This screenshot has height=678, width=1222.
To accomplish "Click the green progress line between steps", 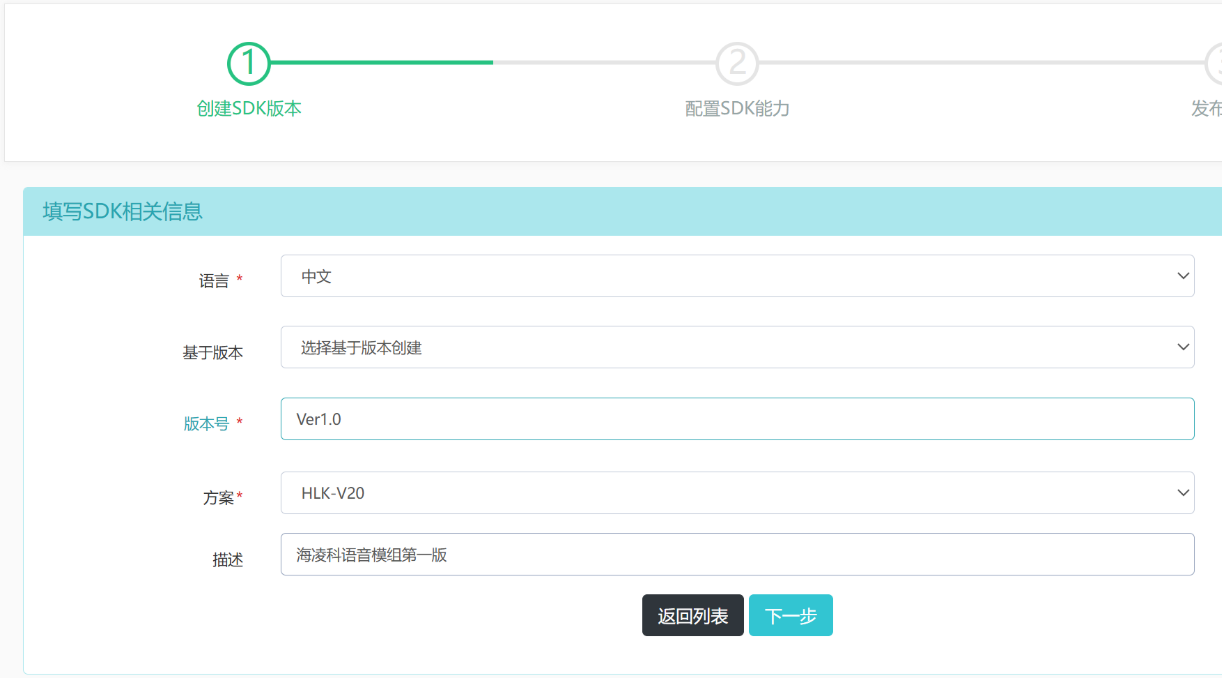I will (x=380, y=62).
